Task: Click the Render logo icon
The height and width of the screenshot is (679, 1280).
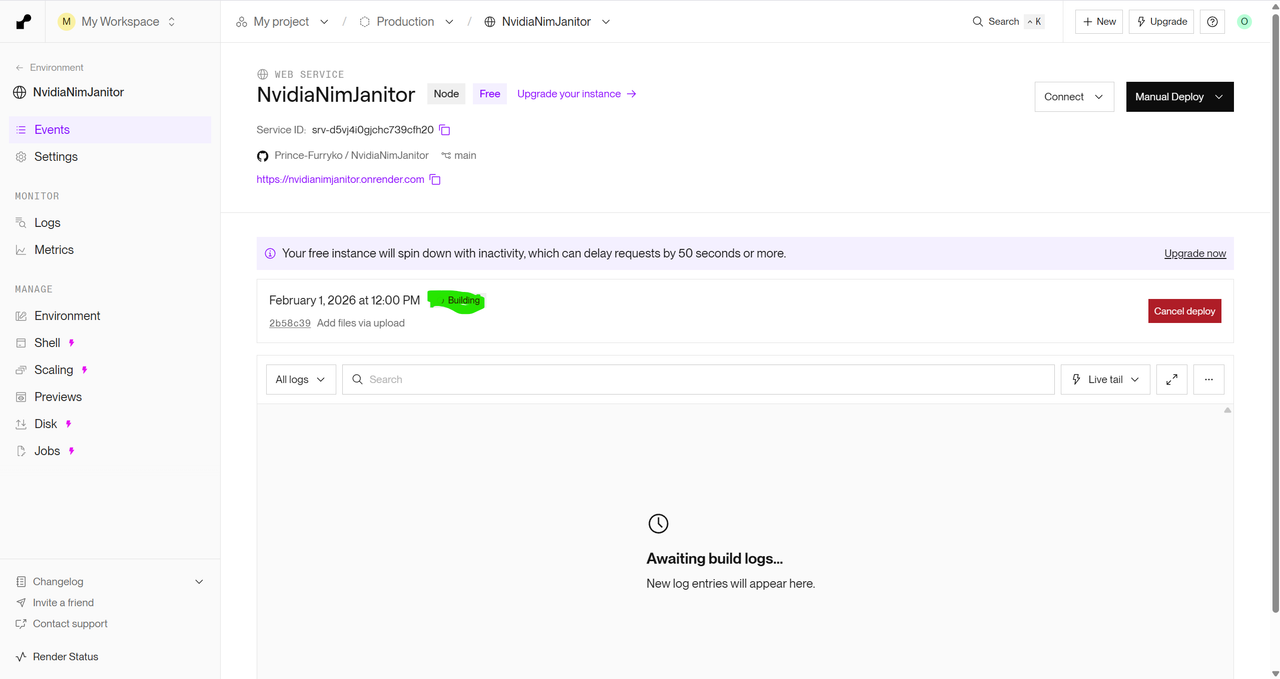Action: [24, 21]
